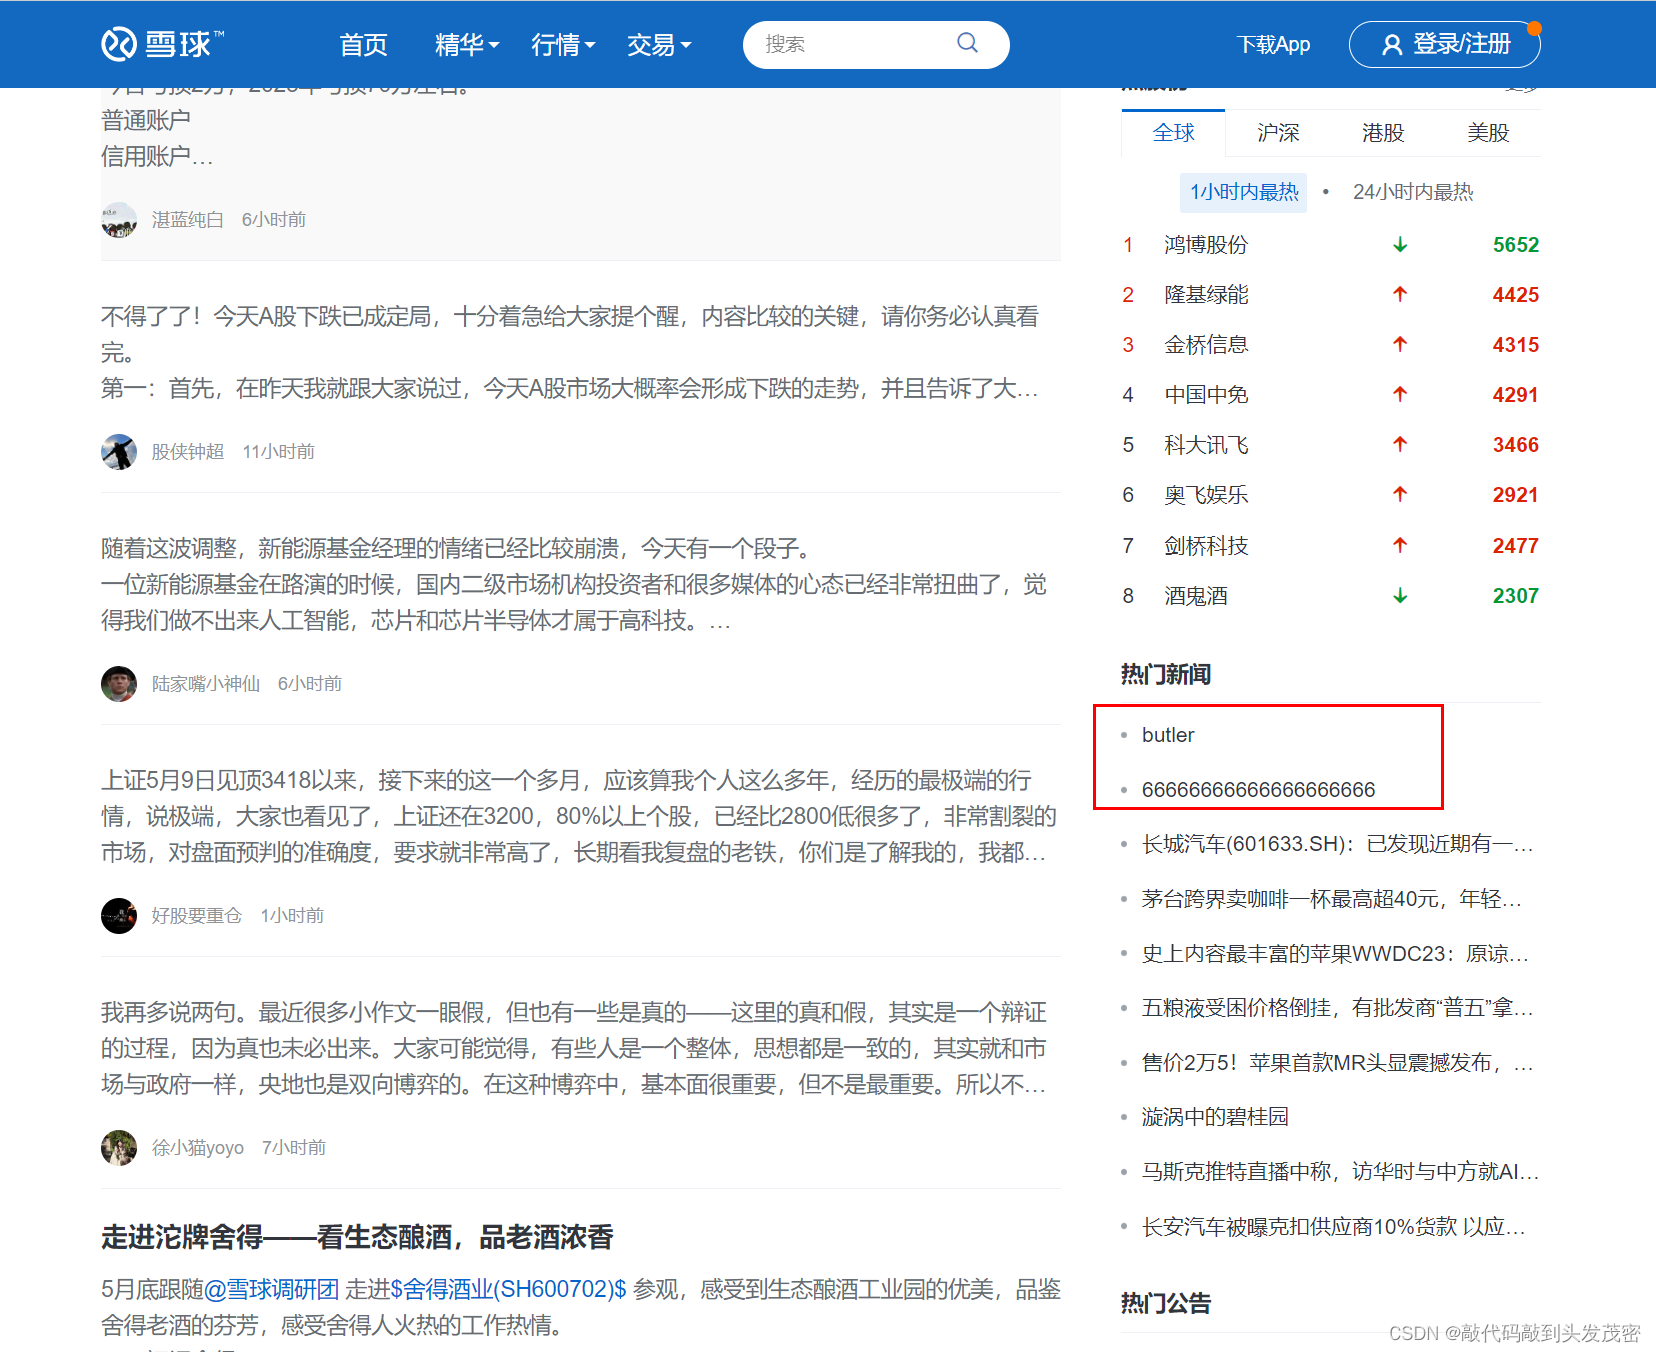Viewport: 1656px width, 1352px height.
Task: Open news item 66666666666666666666
Action: pos(1258,790)
